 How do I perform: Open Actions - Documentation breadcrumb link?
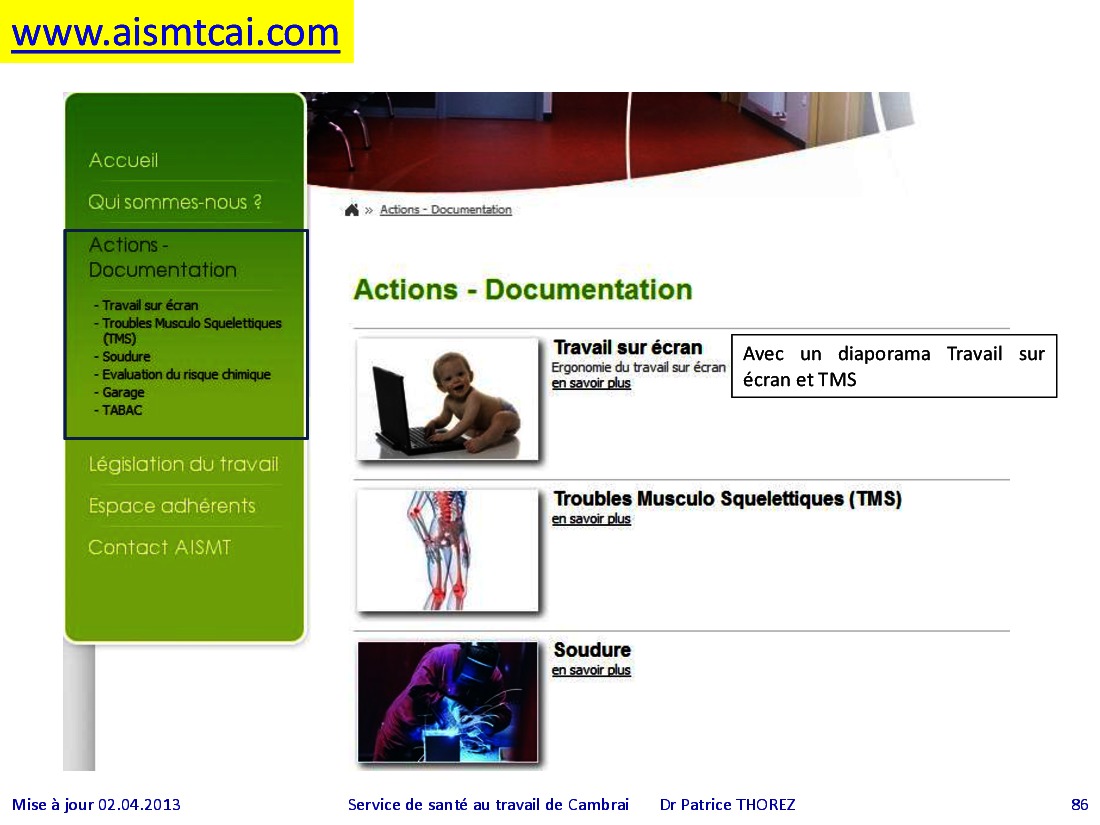pos(445,210)
